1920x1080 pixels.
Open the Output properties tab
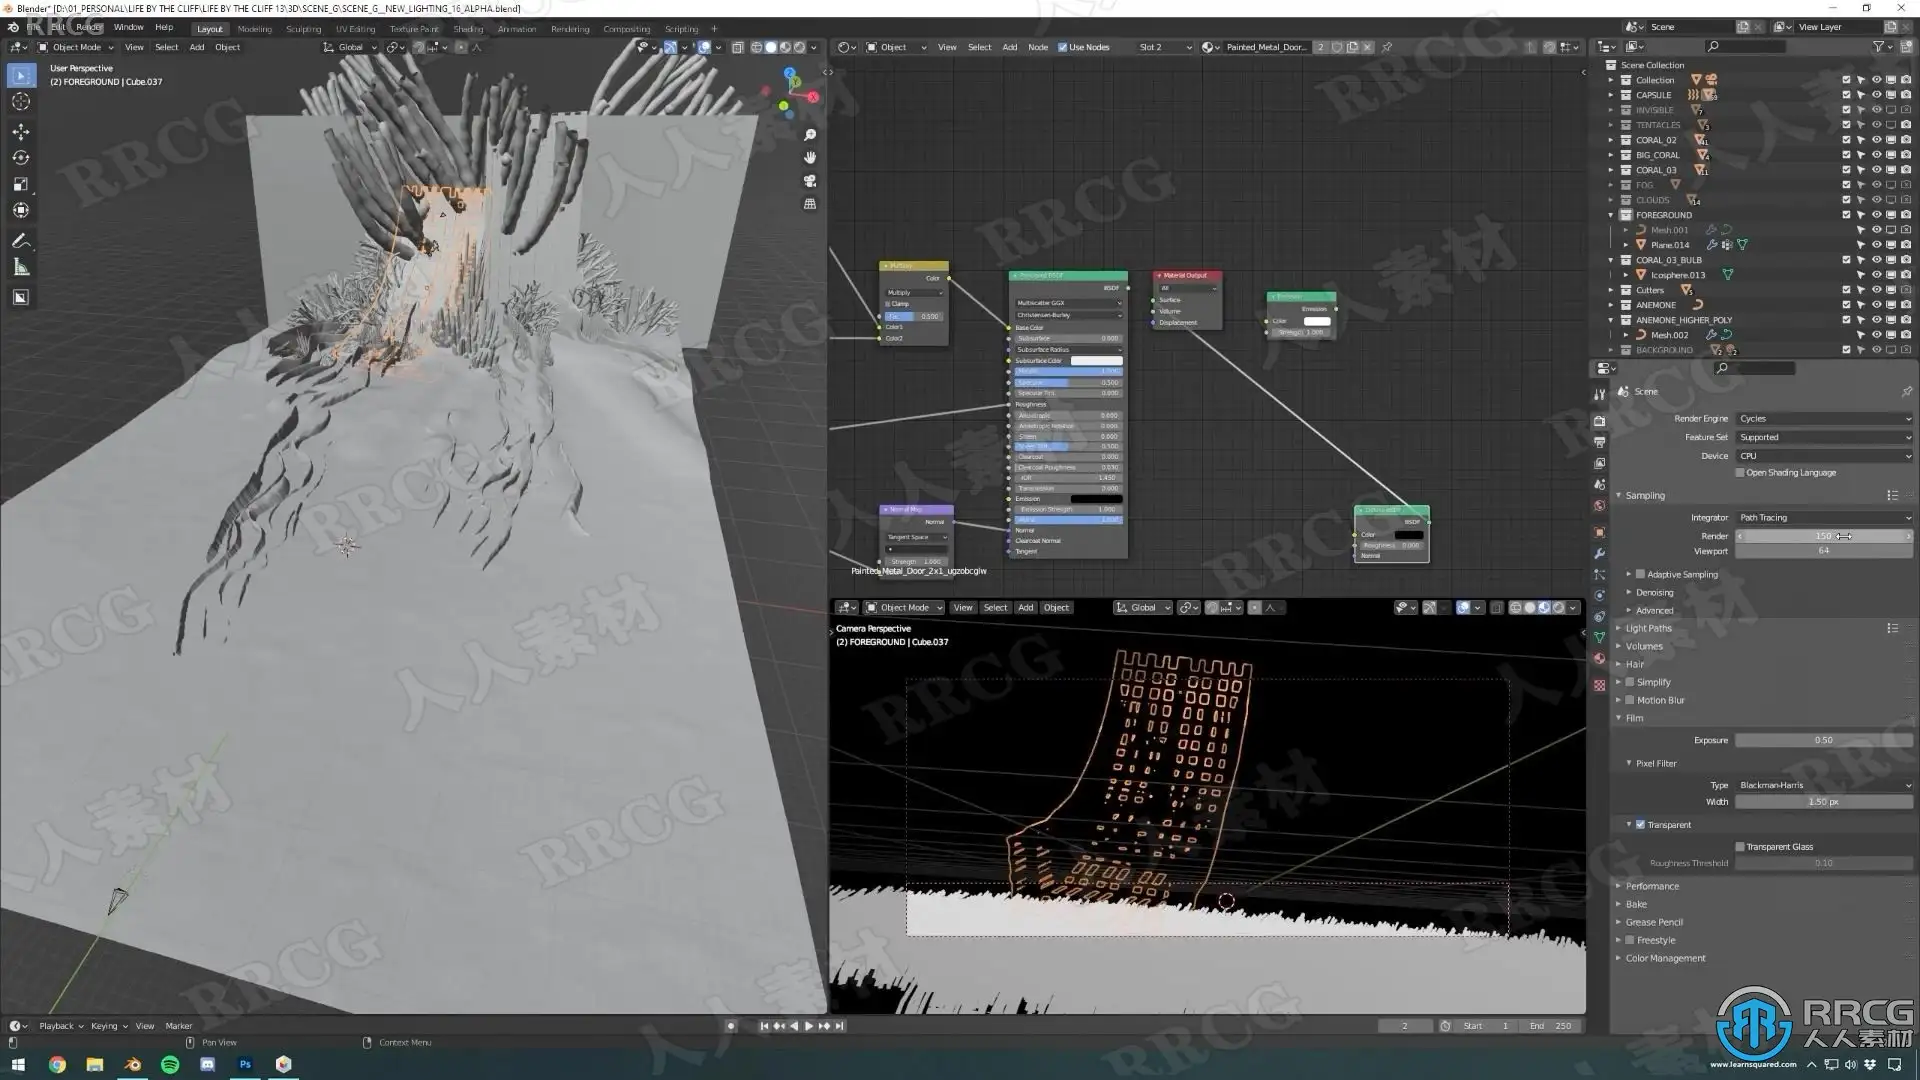(x=1600, y=442)
